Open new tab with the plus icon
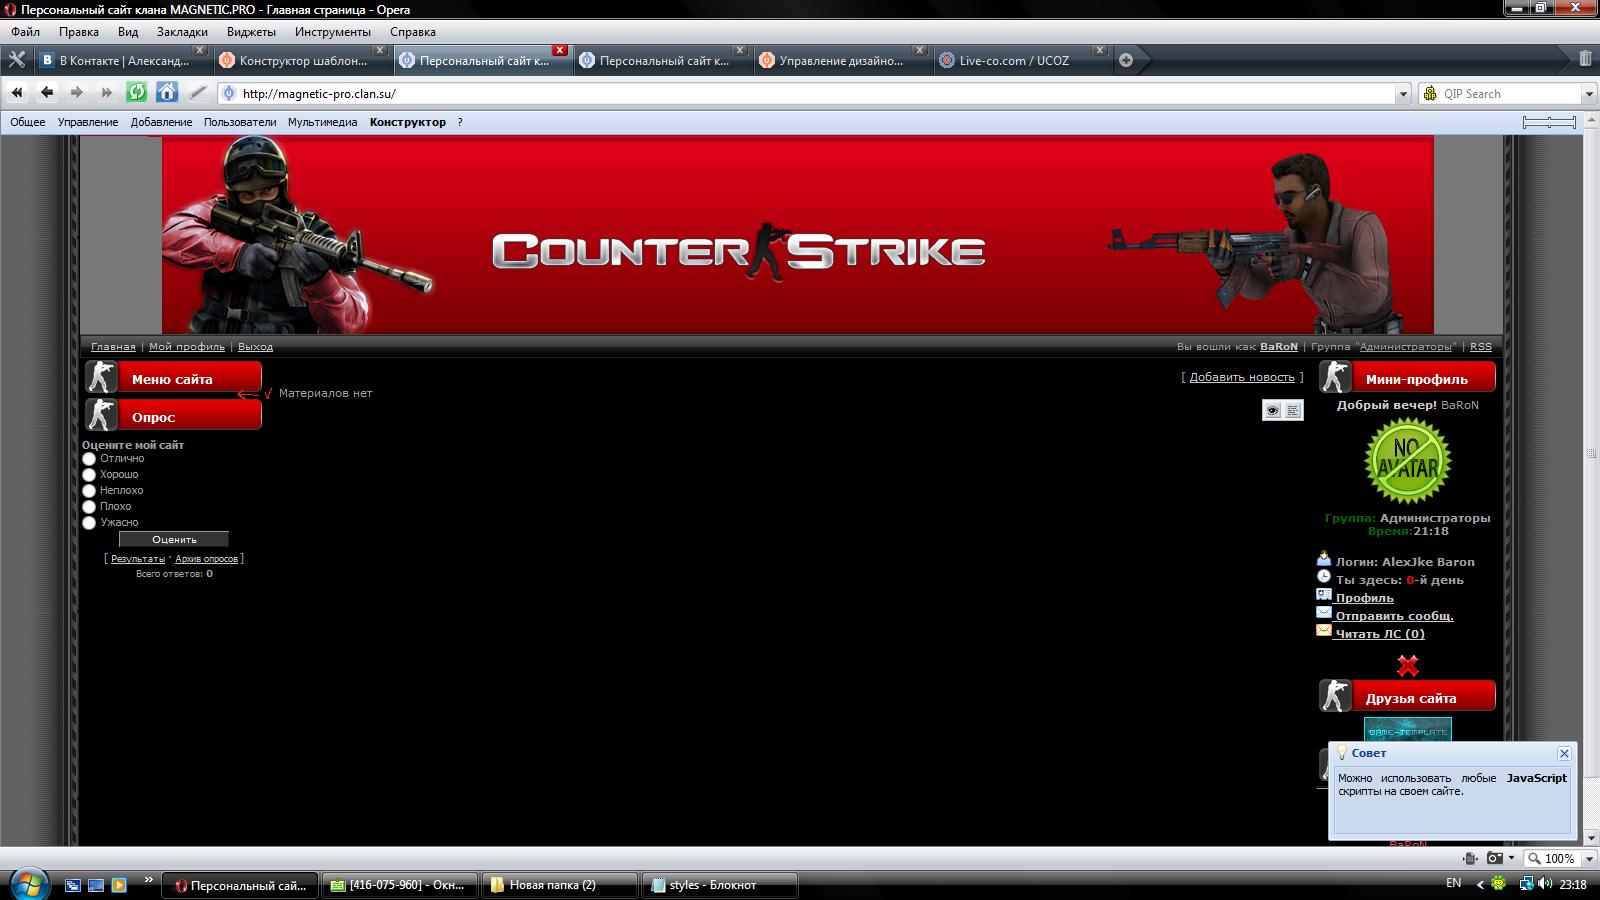The image size is (1600, 900). tap(1126, 60)
